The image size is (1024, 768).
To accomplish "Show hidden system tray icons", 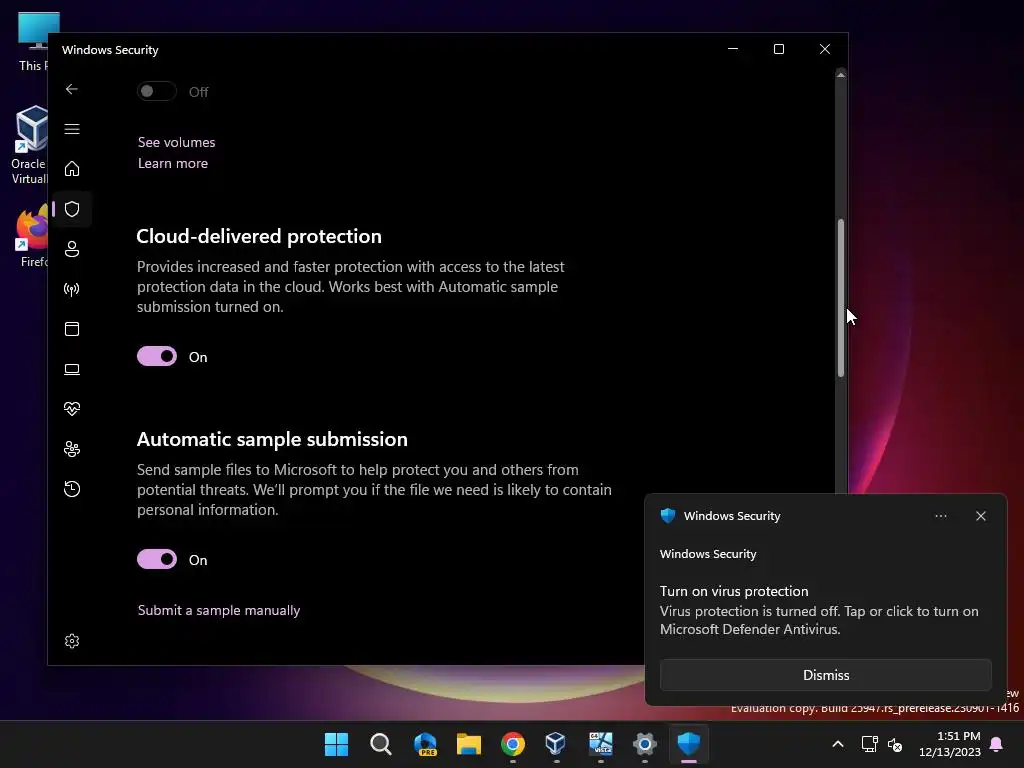I will (x=838, y=744).
